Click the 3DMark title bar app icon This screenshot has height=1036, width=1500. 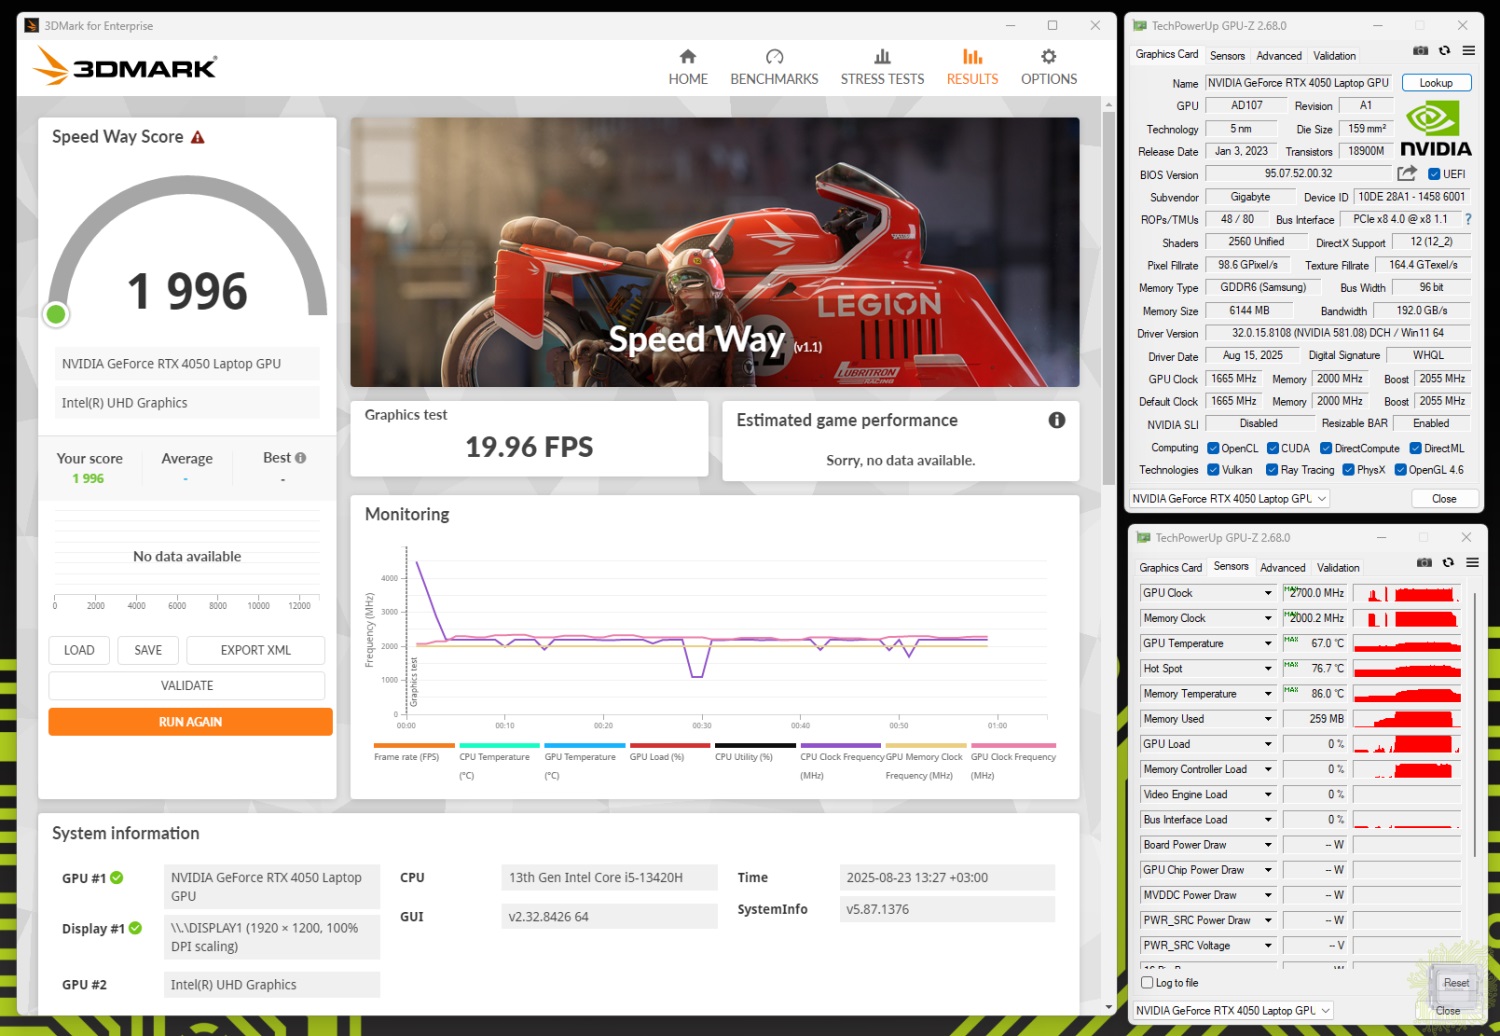click(32, 26)
